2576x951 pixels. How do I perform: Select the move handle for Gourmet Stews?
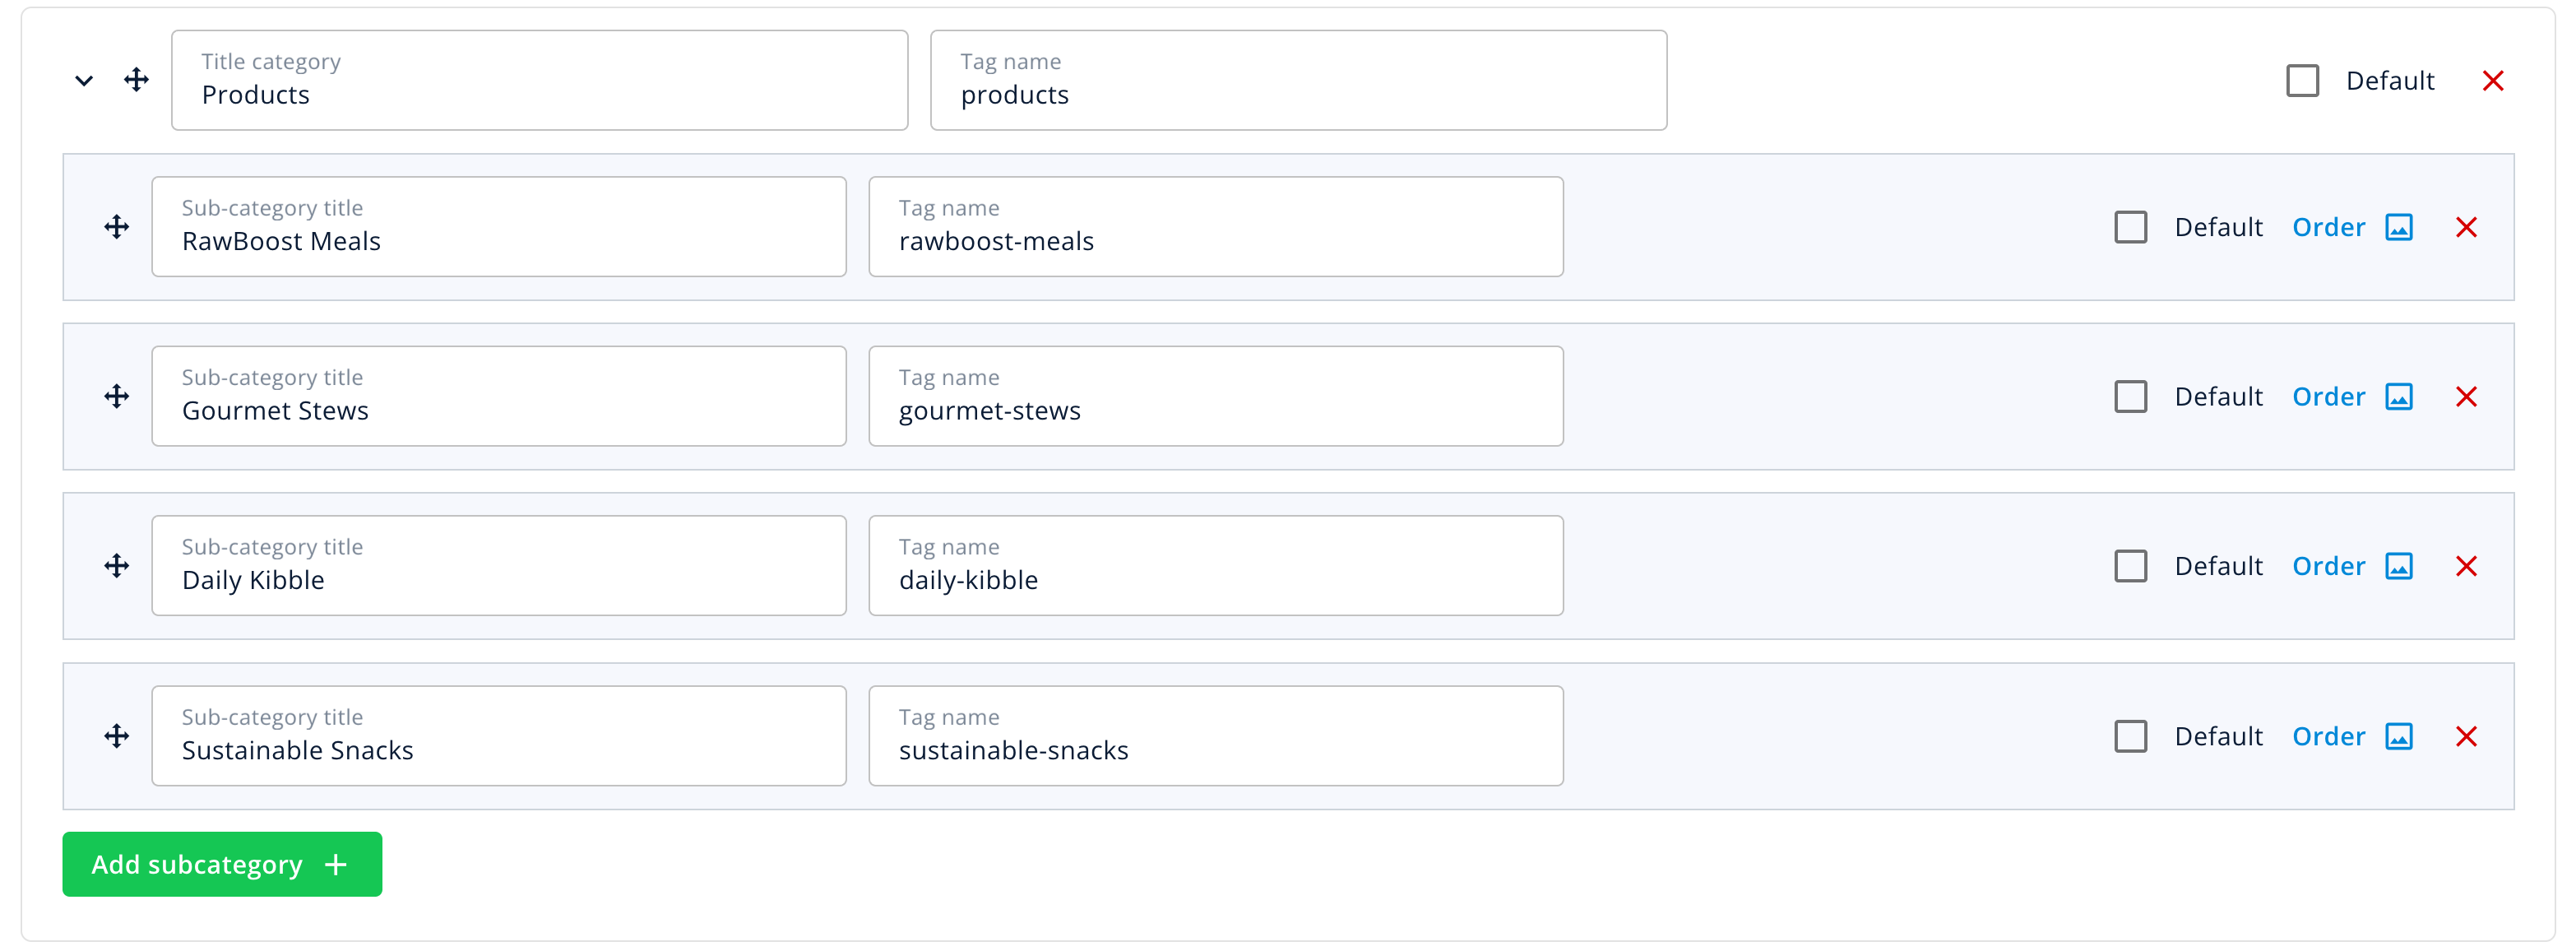116,396
